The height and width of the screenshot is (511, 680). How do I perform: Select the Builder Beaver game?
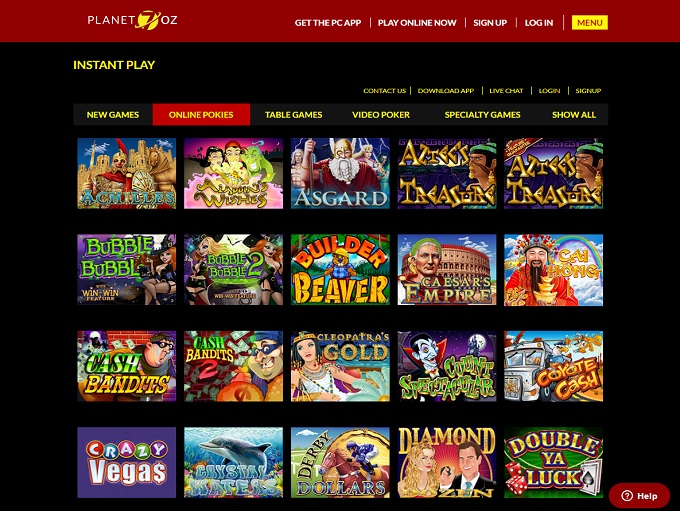point(340,270)
